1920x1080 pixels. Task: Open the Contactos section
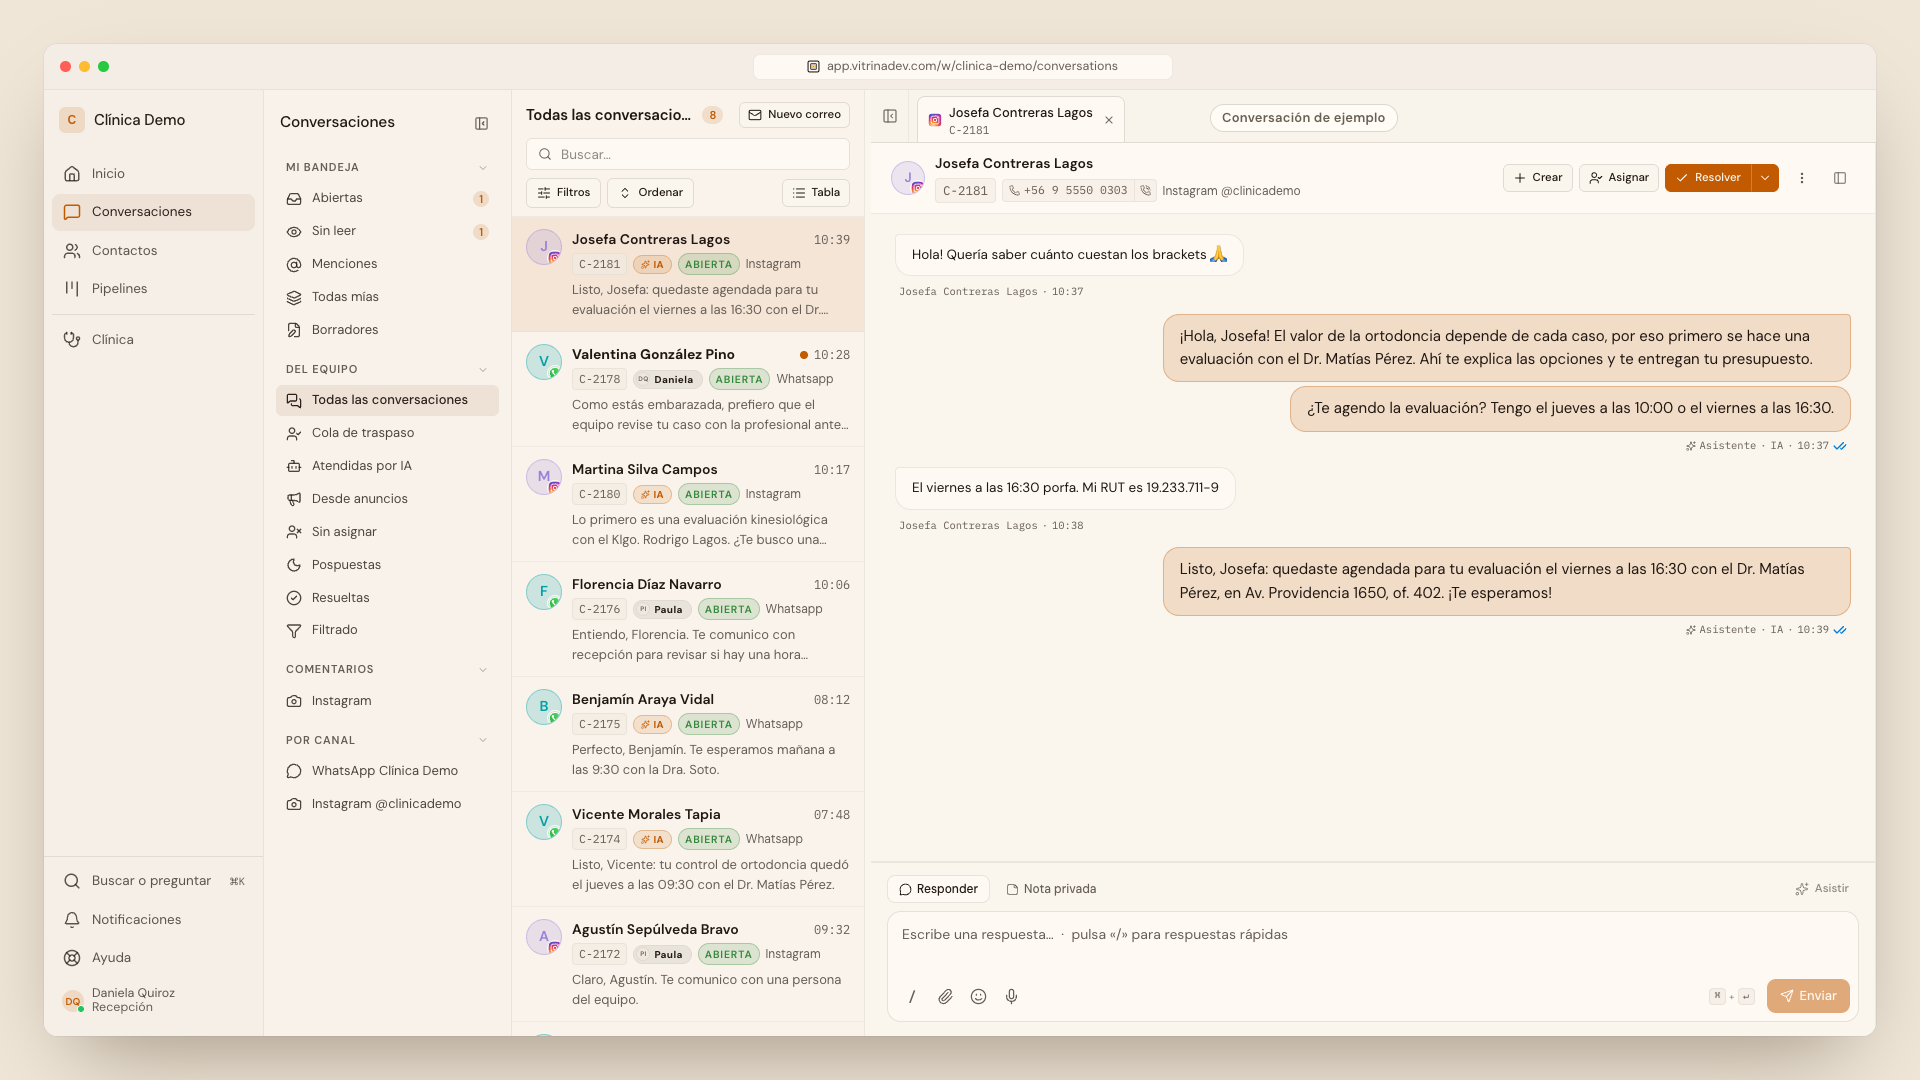[154, 251]
